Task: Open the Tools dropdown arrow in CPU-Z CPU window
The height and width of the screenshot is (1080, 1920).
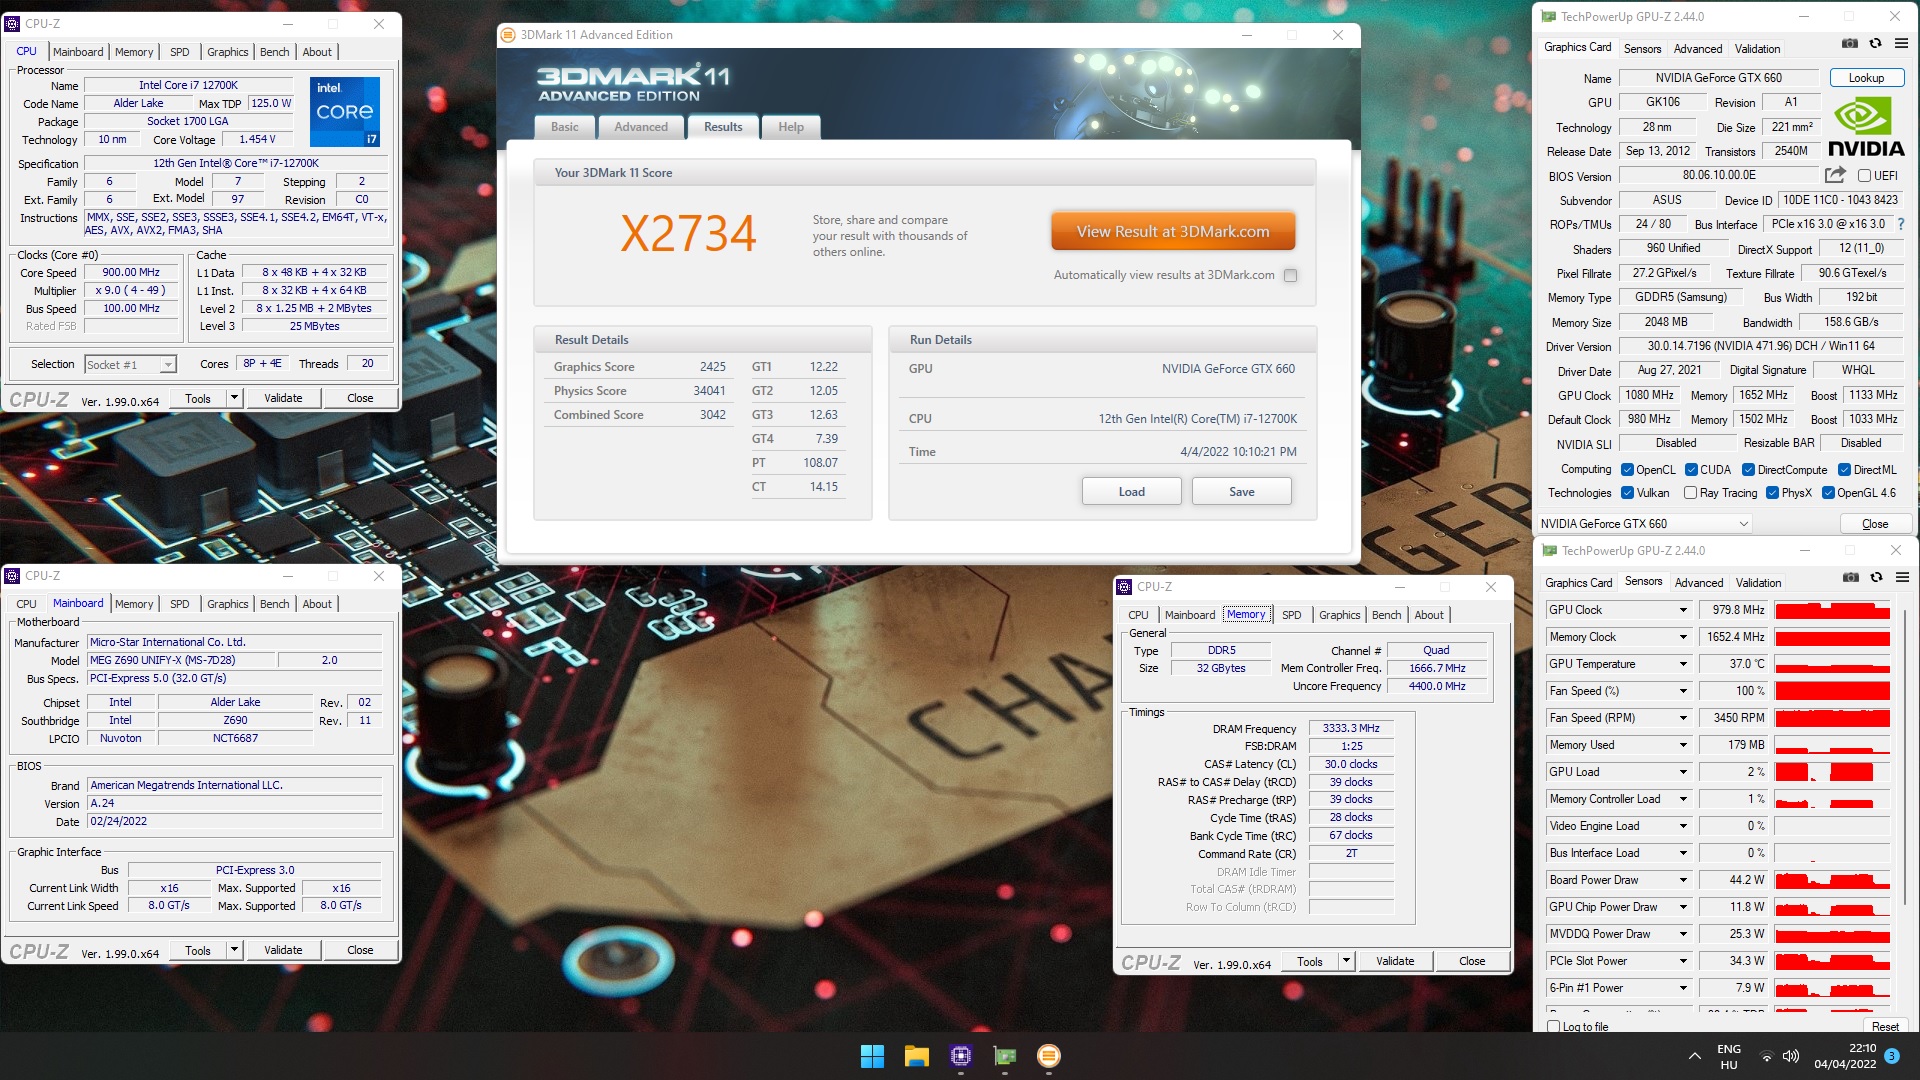Action: (234, 398)
